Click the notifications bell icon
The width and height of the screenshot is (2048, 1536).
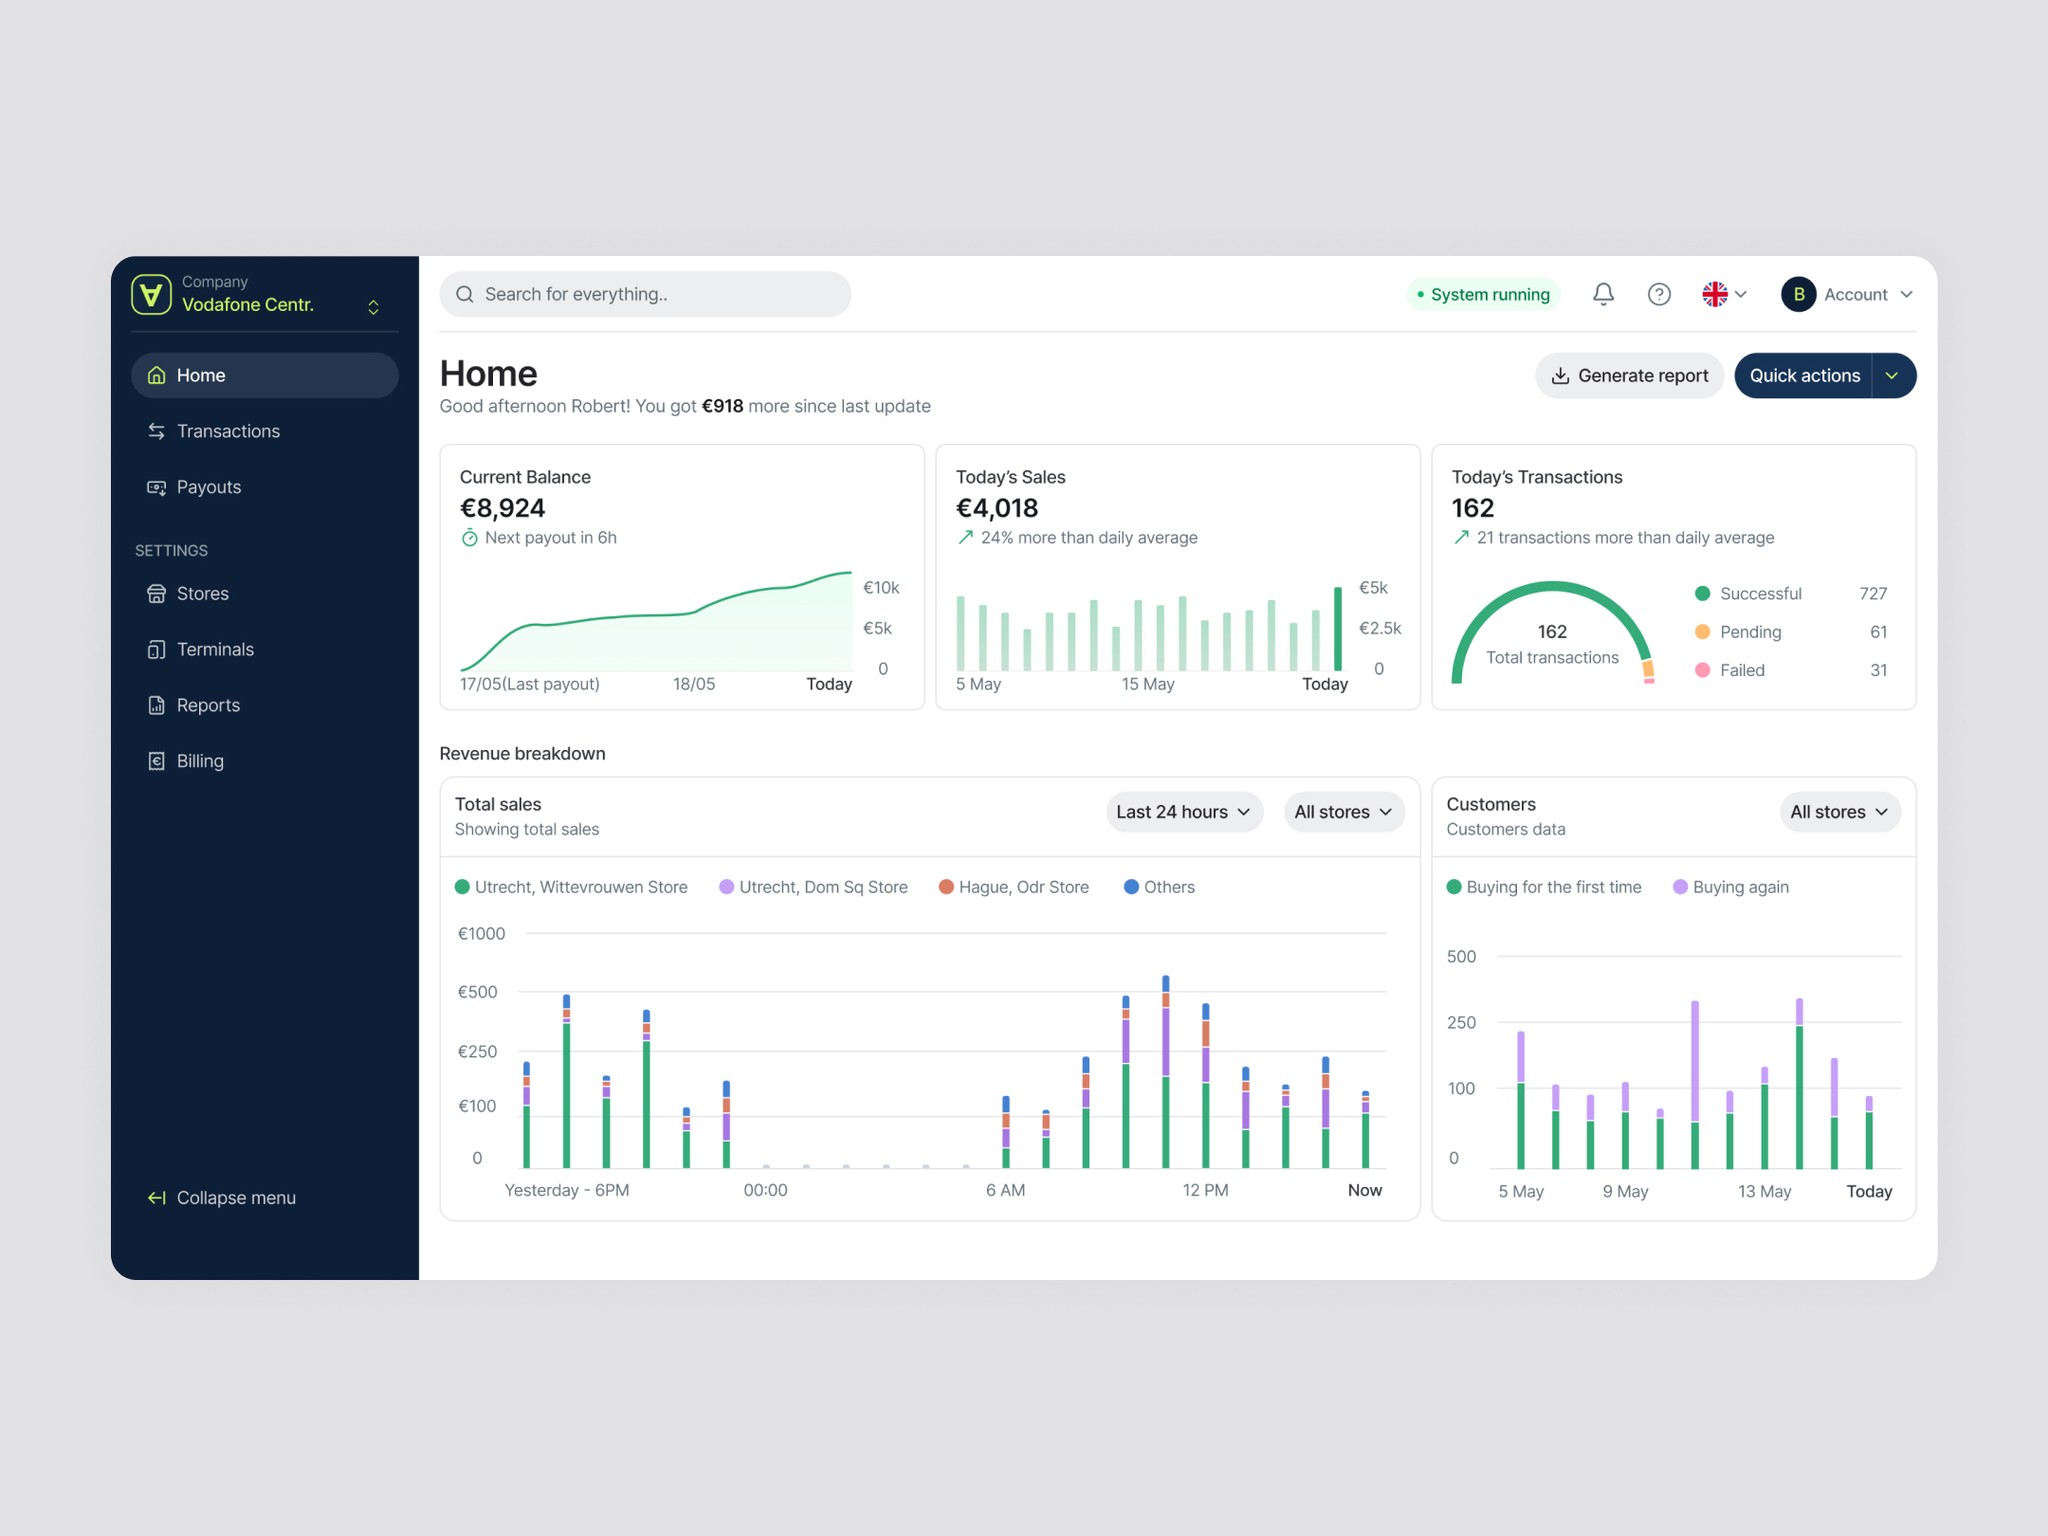coord(1603,294)
